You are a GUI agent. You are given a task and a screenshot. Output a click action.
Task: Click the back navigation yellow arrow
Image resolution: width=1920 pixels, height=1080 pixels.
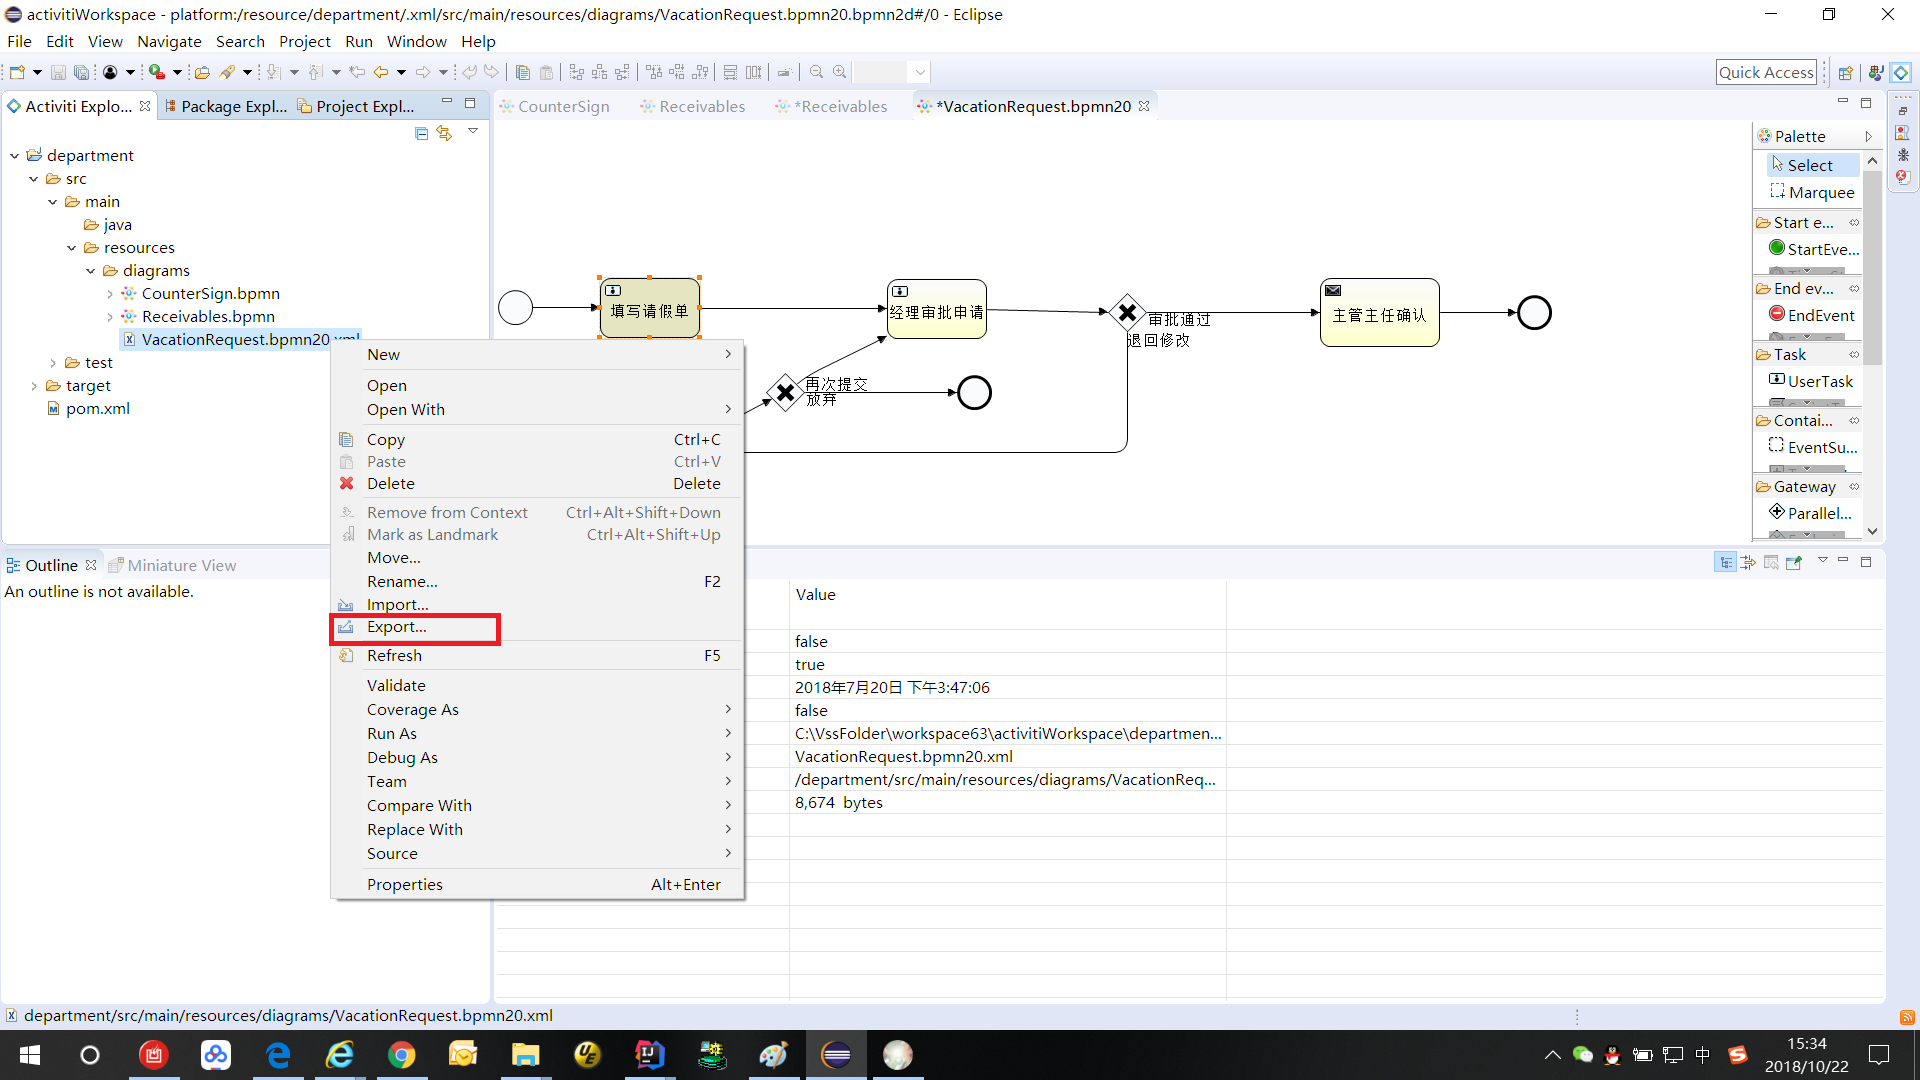(x=381, y=72)
